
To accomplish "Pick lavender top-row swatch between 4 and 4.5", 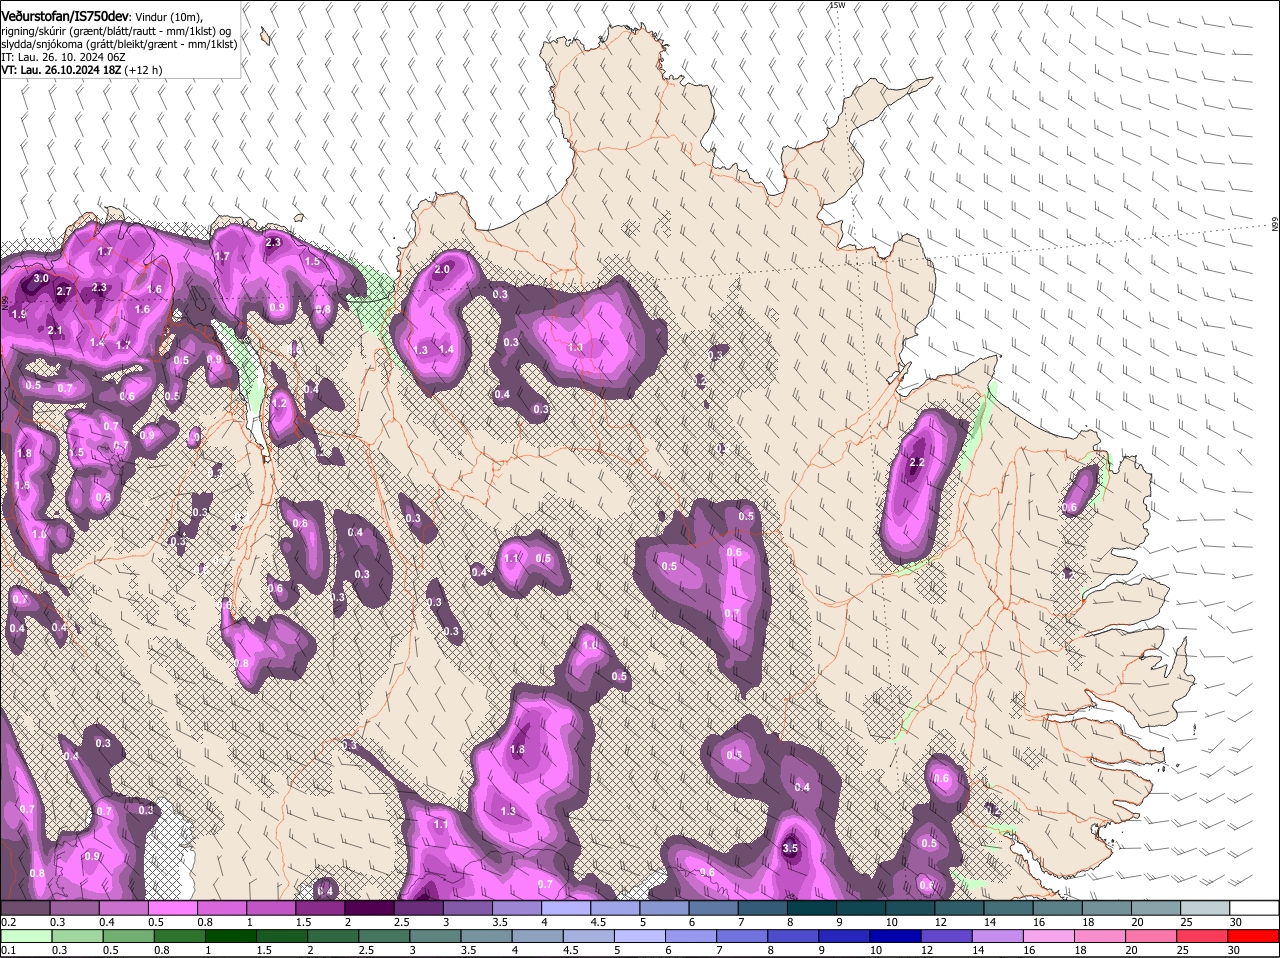I will click(x=566, y=907).
